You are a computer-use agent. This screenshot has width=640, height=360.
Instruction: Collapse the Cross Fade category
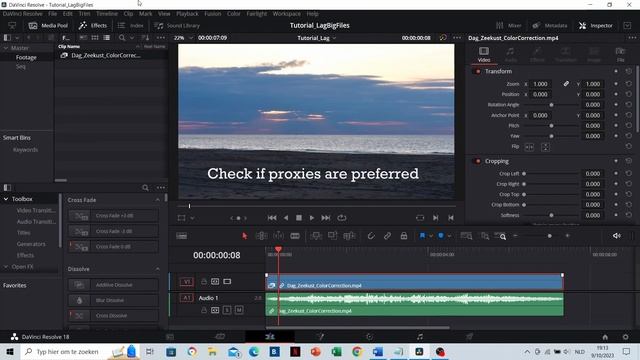pos(158,200)
